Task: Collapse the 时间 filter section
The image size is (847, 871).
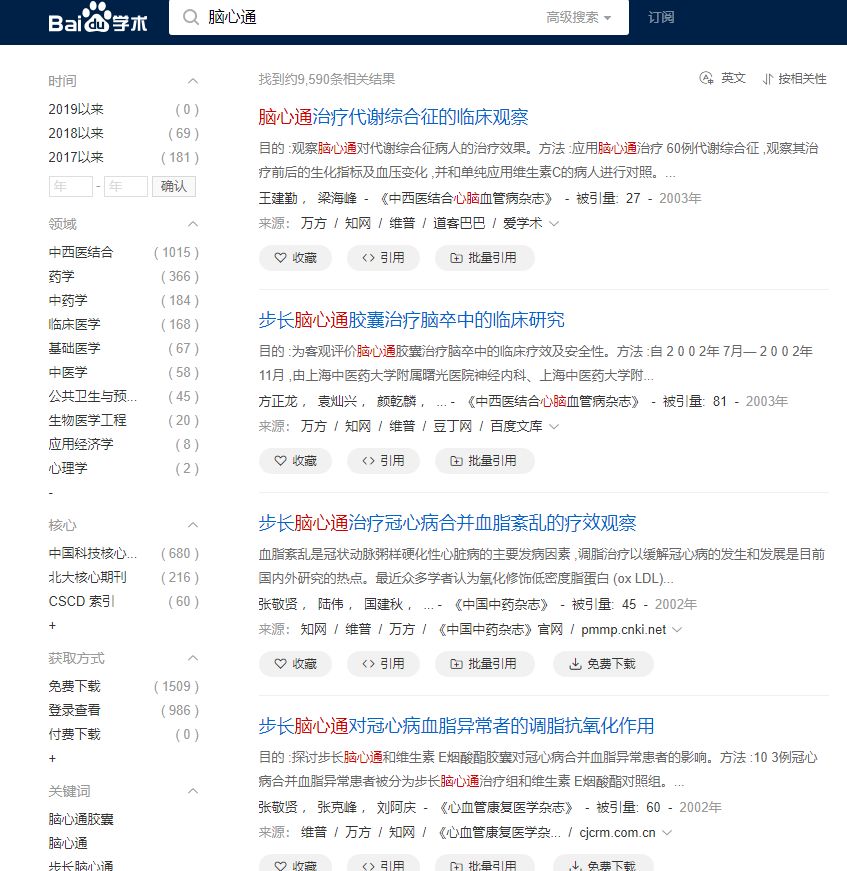Action: (193, 81)
